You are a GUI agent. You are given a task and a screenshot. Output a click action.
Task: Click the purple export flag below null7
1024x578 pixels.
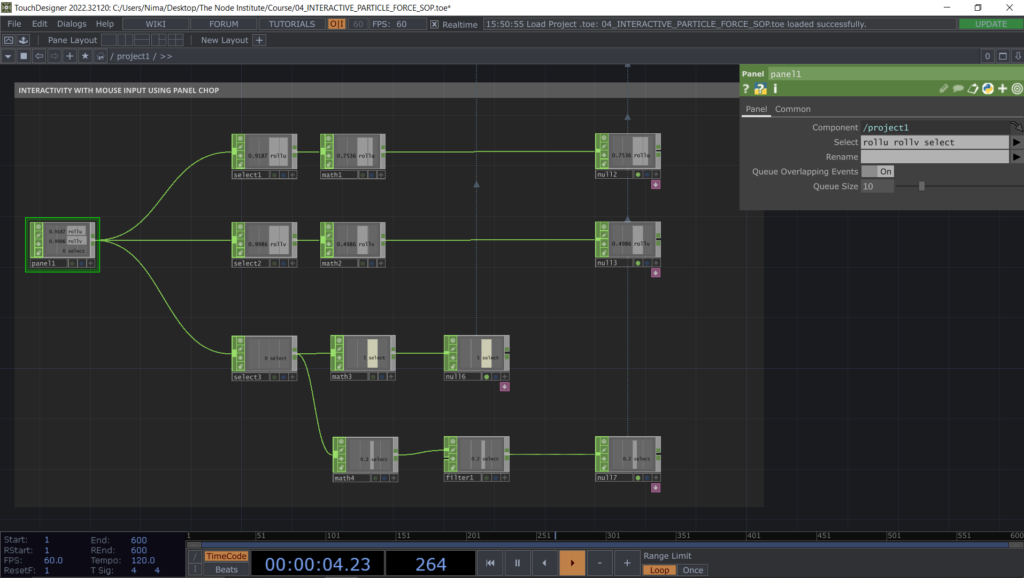point(656,488)
